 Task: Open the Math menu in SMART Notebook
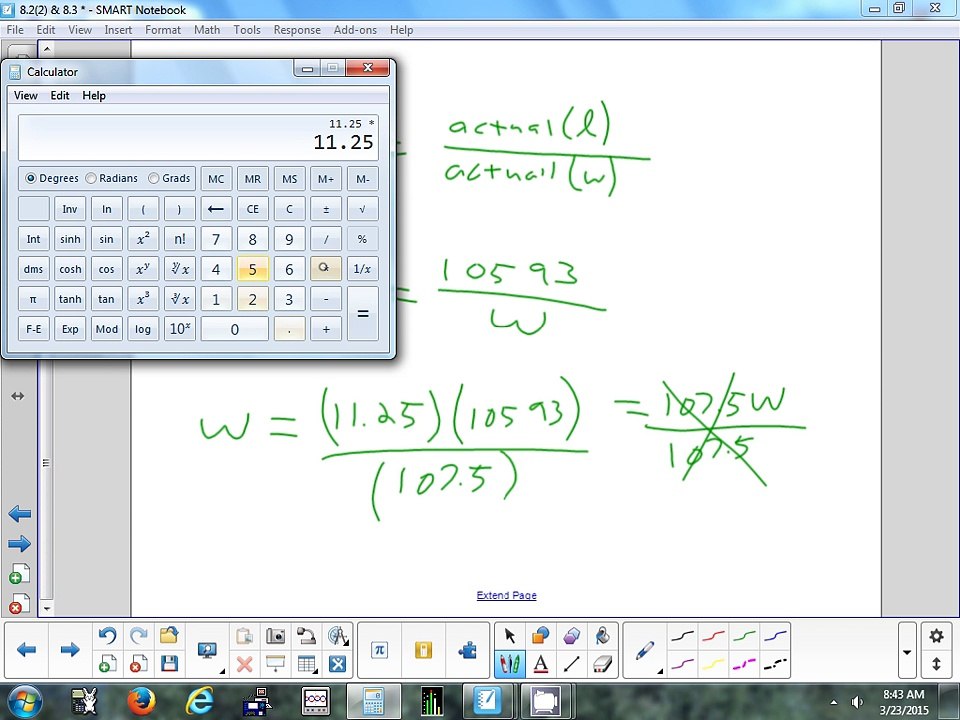207,29
